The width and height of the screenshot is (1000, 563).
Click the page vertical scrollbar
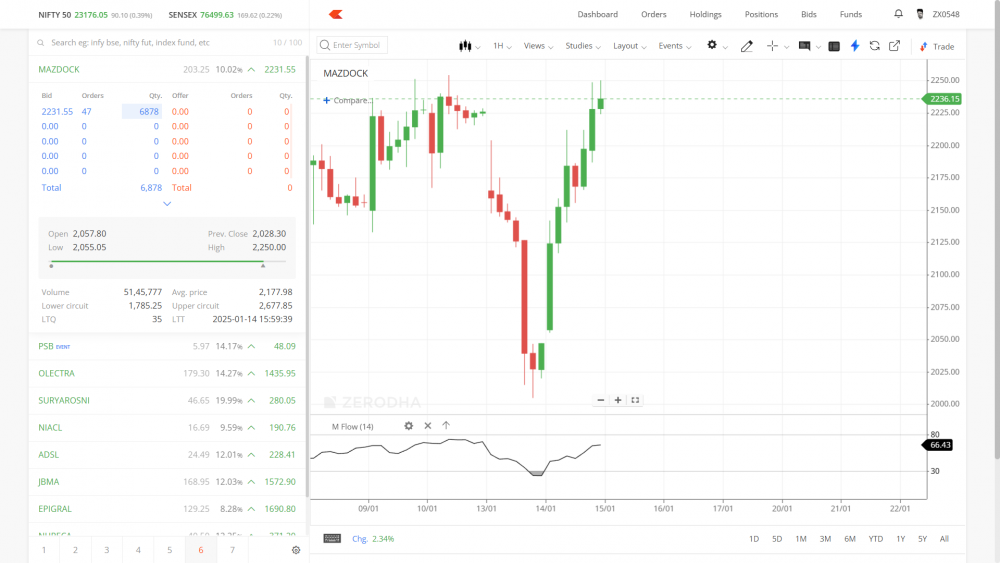coord(997,230)
